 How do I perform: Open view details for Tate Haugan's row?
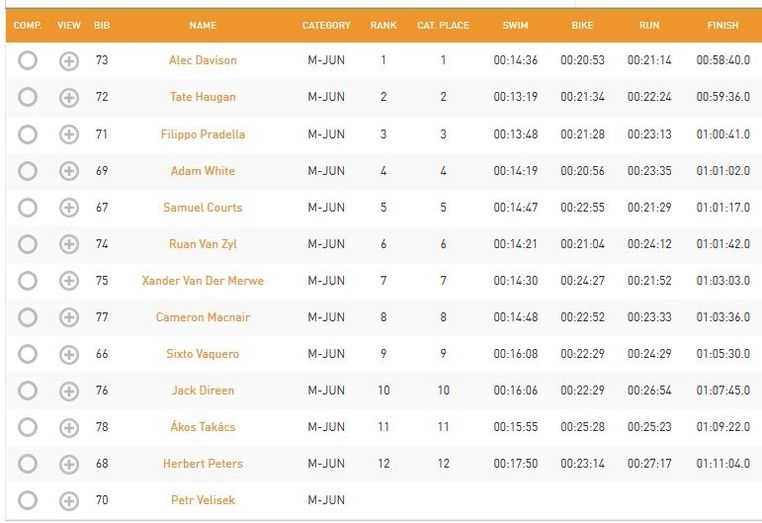pos(69,98)
